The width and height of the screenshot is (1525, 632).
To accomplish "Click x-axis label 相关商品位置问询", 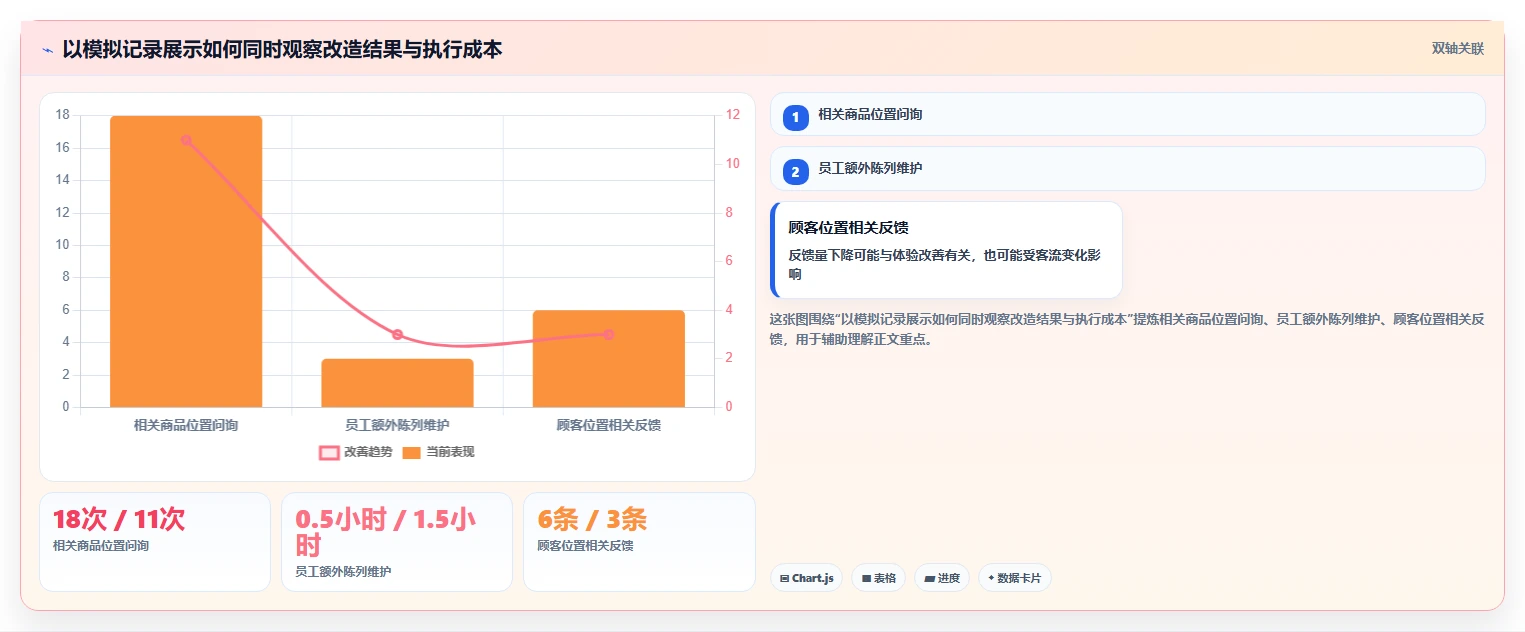I will coord(186,425).
